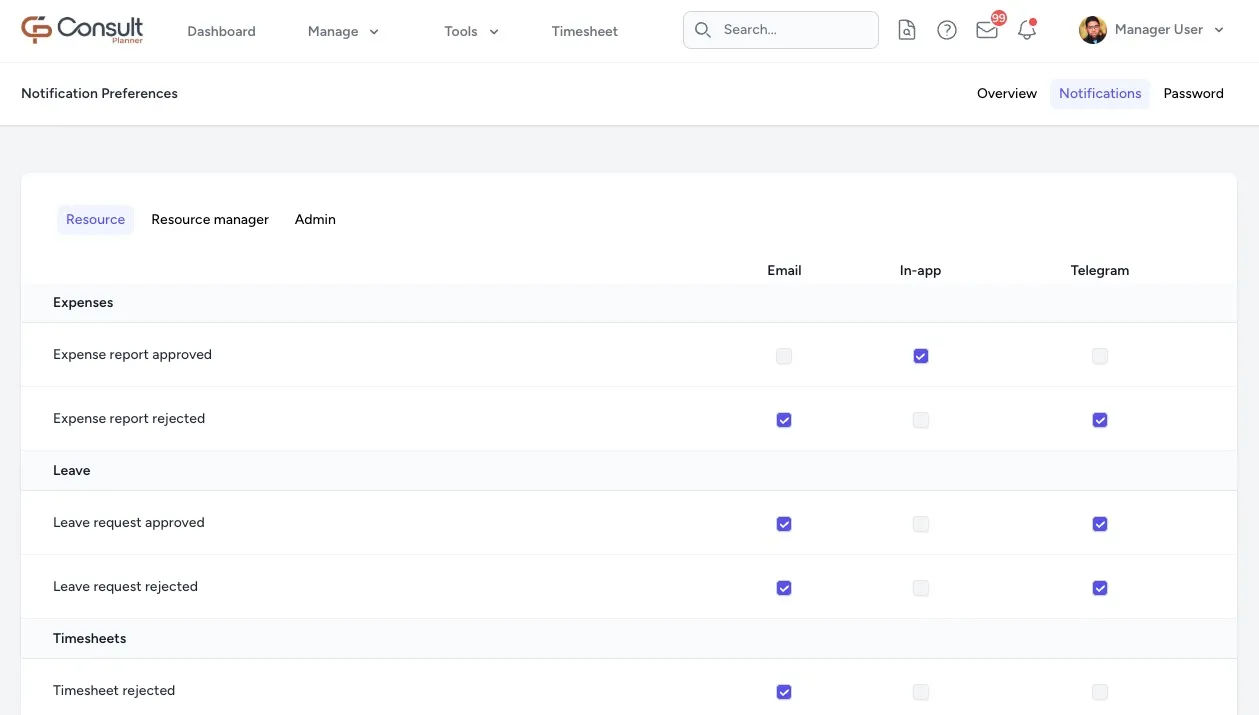Screen dimensions: 1259x715
Task: Click the Expense report rejected label
Action: (x=129, y=419)
